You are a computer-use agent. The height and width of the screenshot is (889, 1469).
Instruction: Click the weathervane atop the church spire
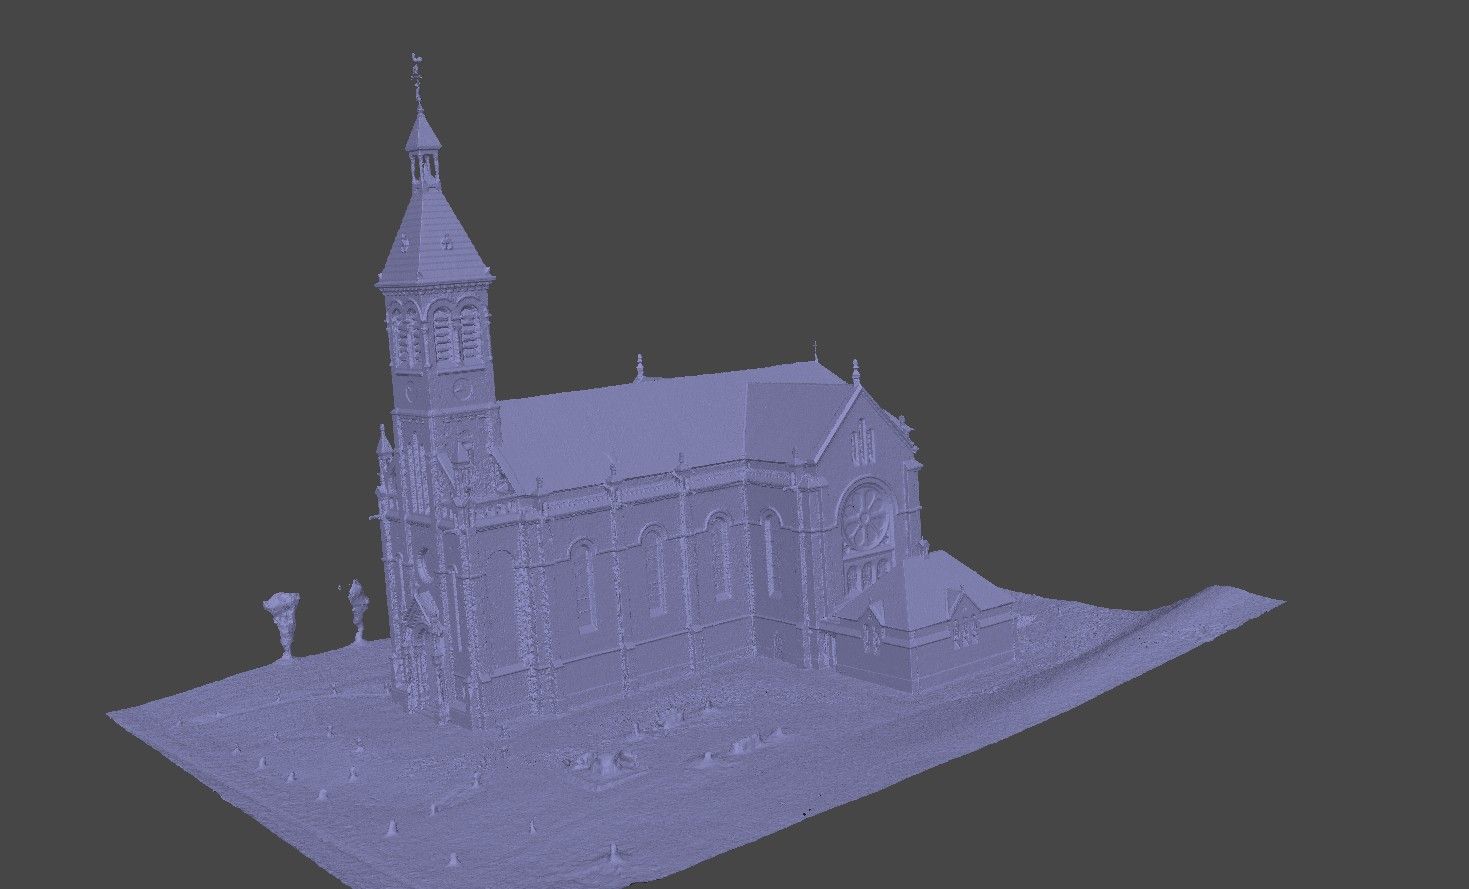pos(415,67)
